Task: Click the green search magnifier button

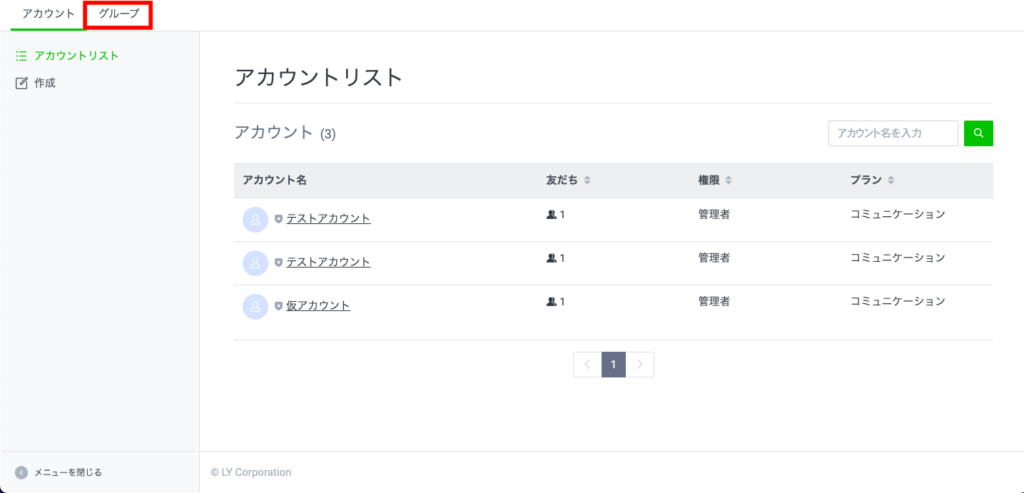Action: pyautogui.click(x=978, y=133)
